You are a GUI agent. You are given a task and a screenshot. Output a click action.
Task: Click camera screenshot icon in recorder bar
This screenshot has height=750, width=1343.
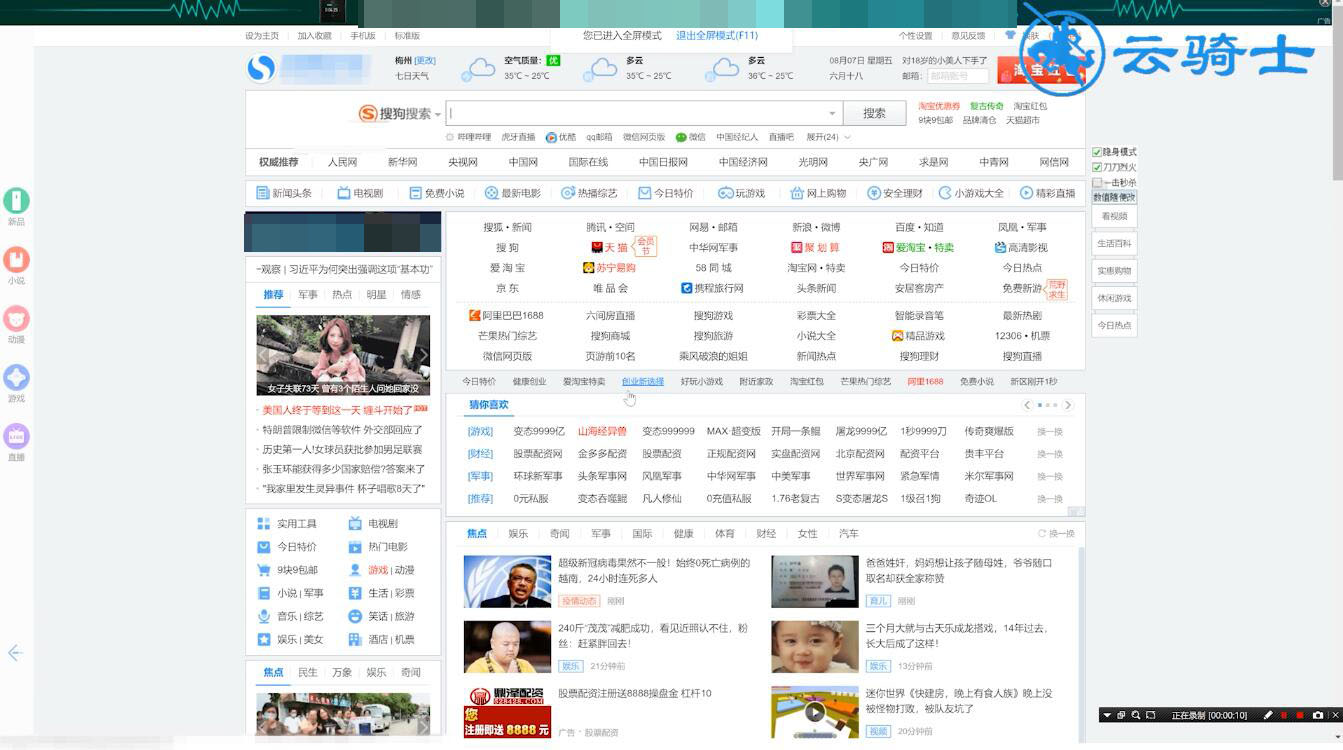pos(1318,715)
